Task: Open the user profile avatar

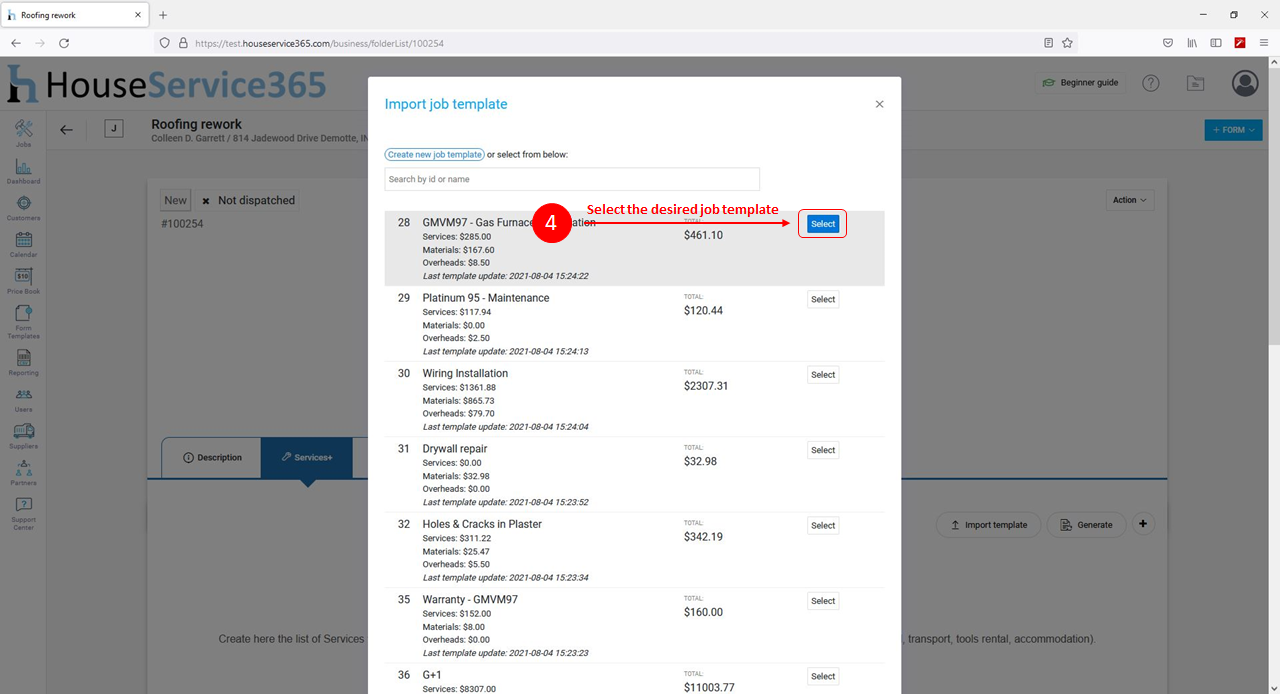Action: click(1245, 83)
